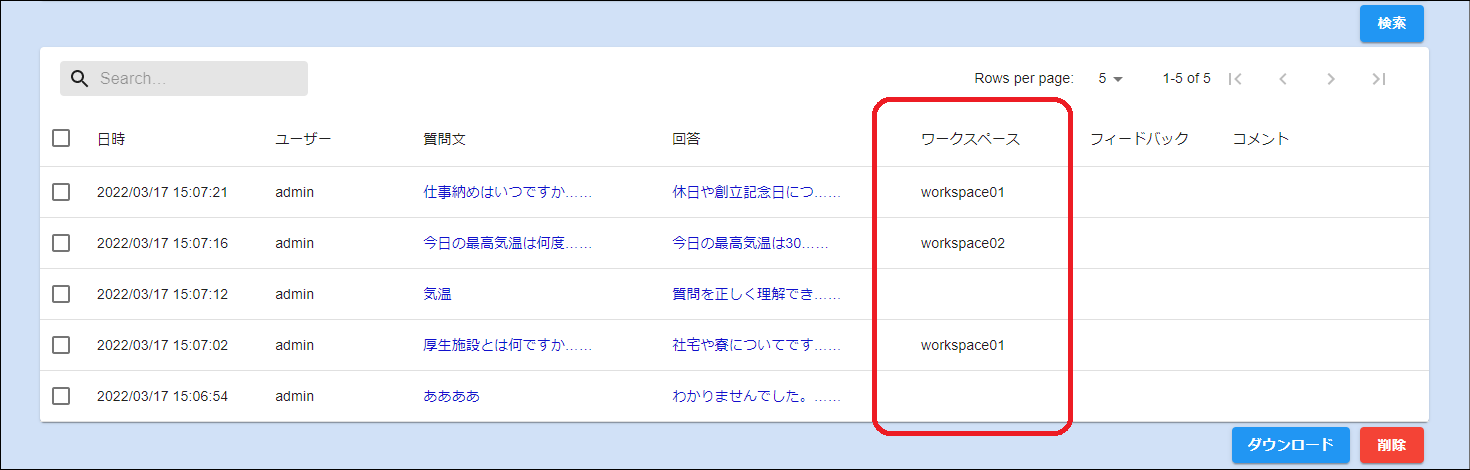1470x470 pixels.
Task: Select the checkbox for 15:07:16 row
Action: tap(61, 243)
